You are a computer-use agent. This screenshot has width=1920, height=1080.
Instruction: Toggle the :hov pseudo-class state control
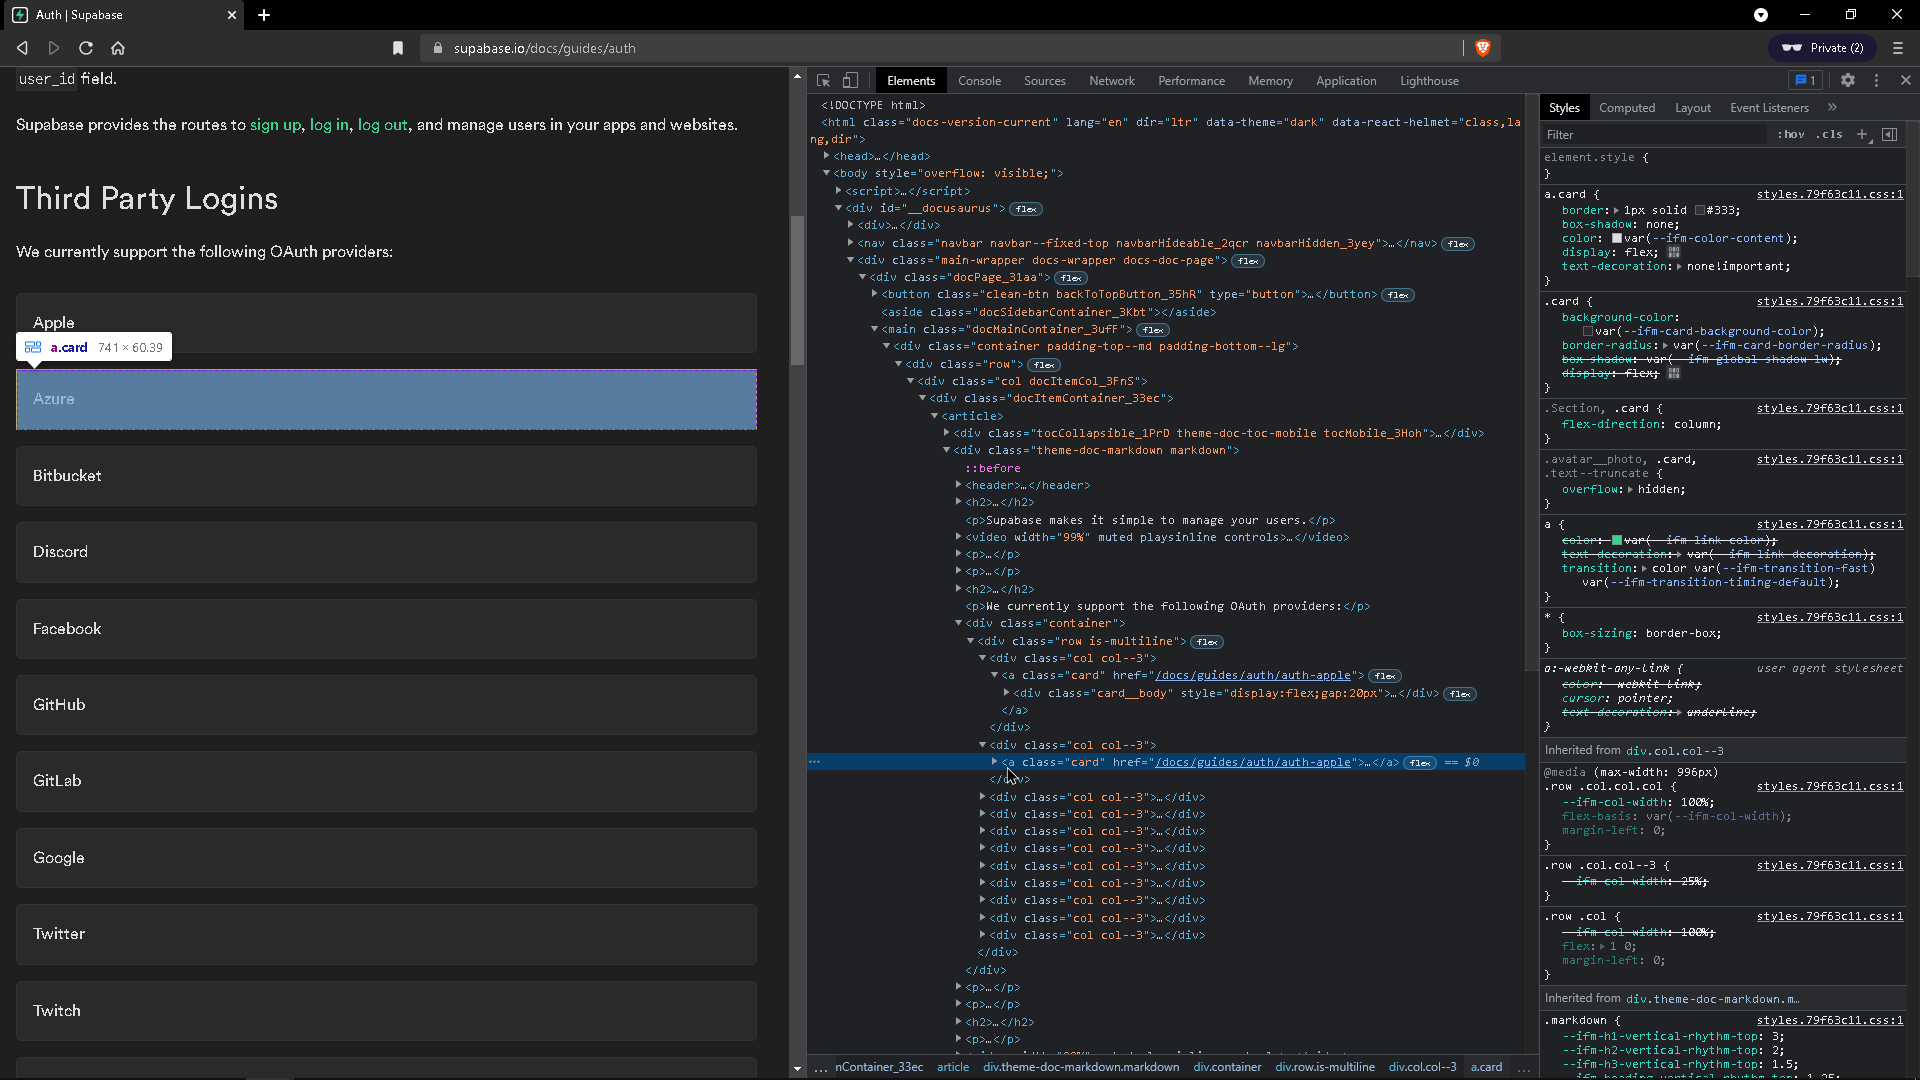[1791, 134]
